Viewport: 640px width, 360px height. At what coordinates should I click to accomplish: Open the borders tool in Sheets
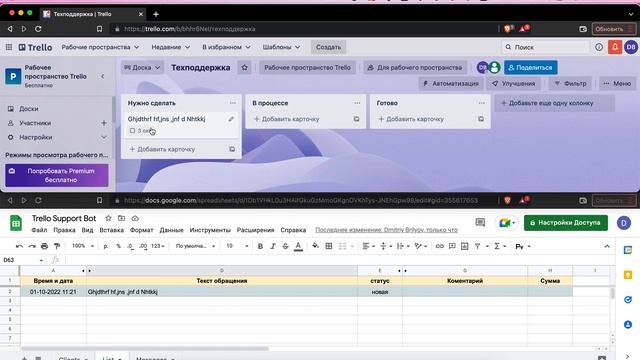pyautogui.click(x=329, y=246)
